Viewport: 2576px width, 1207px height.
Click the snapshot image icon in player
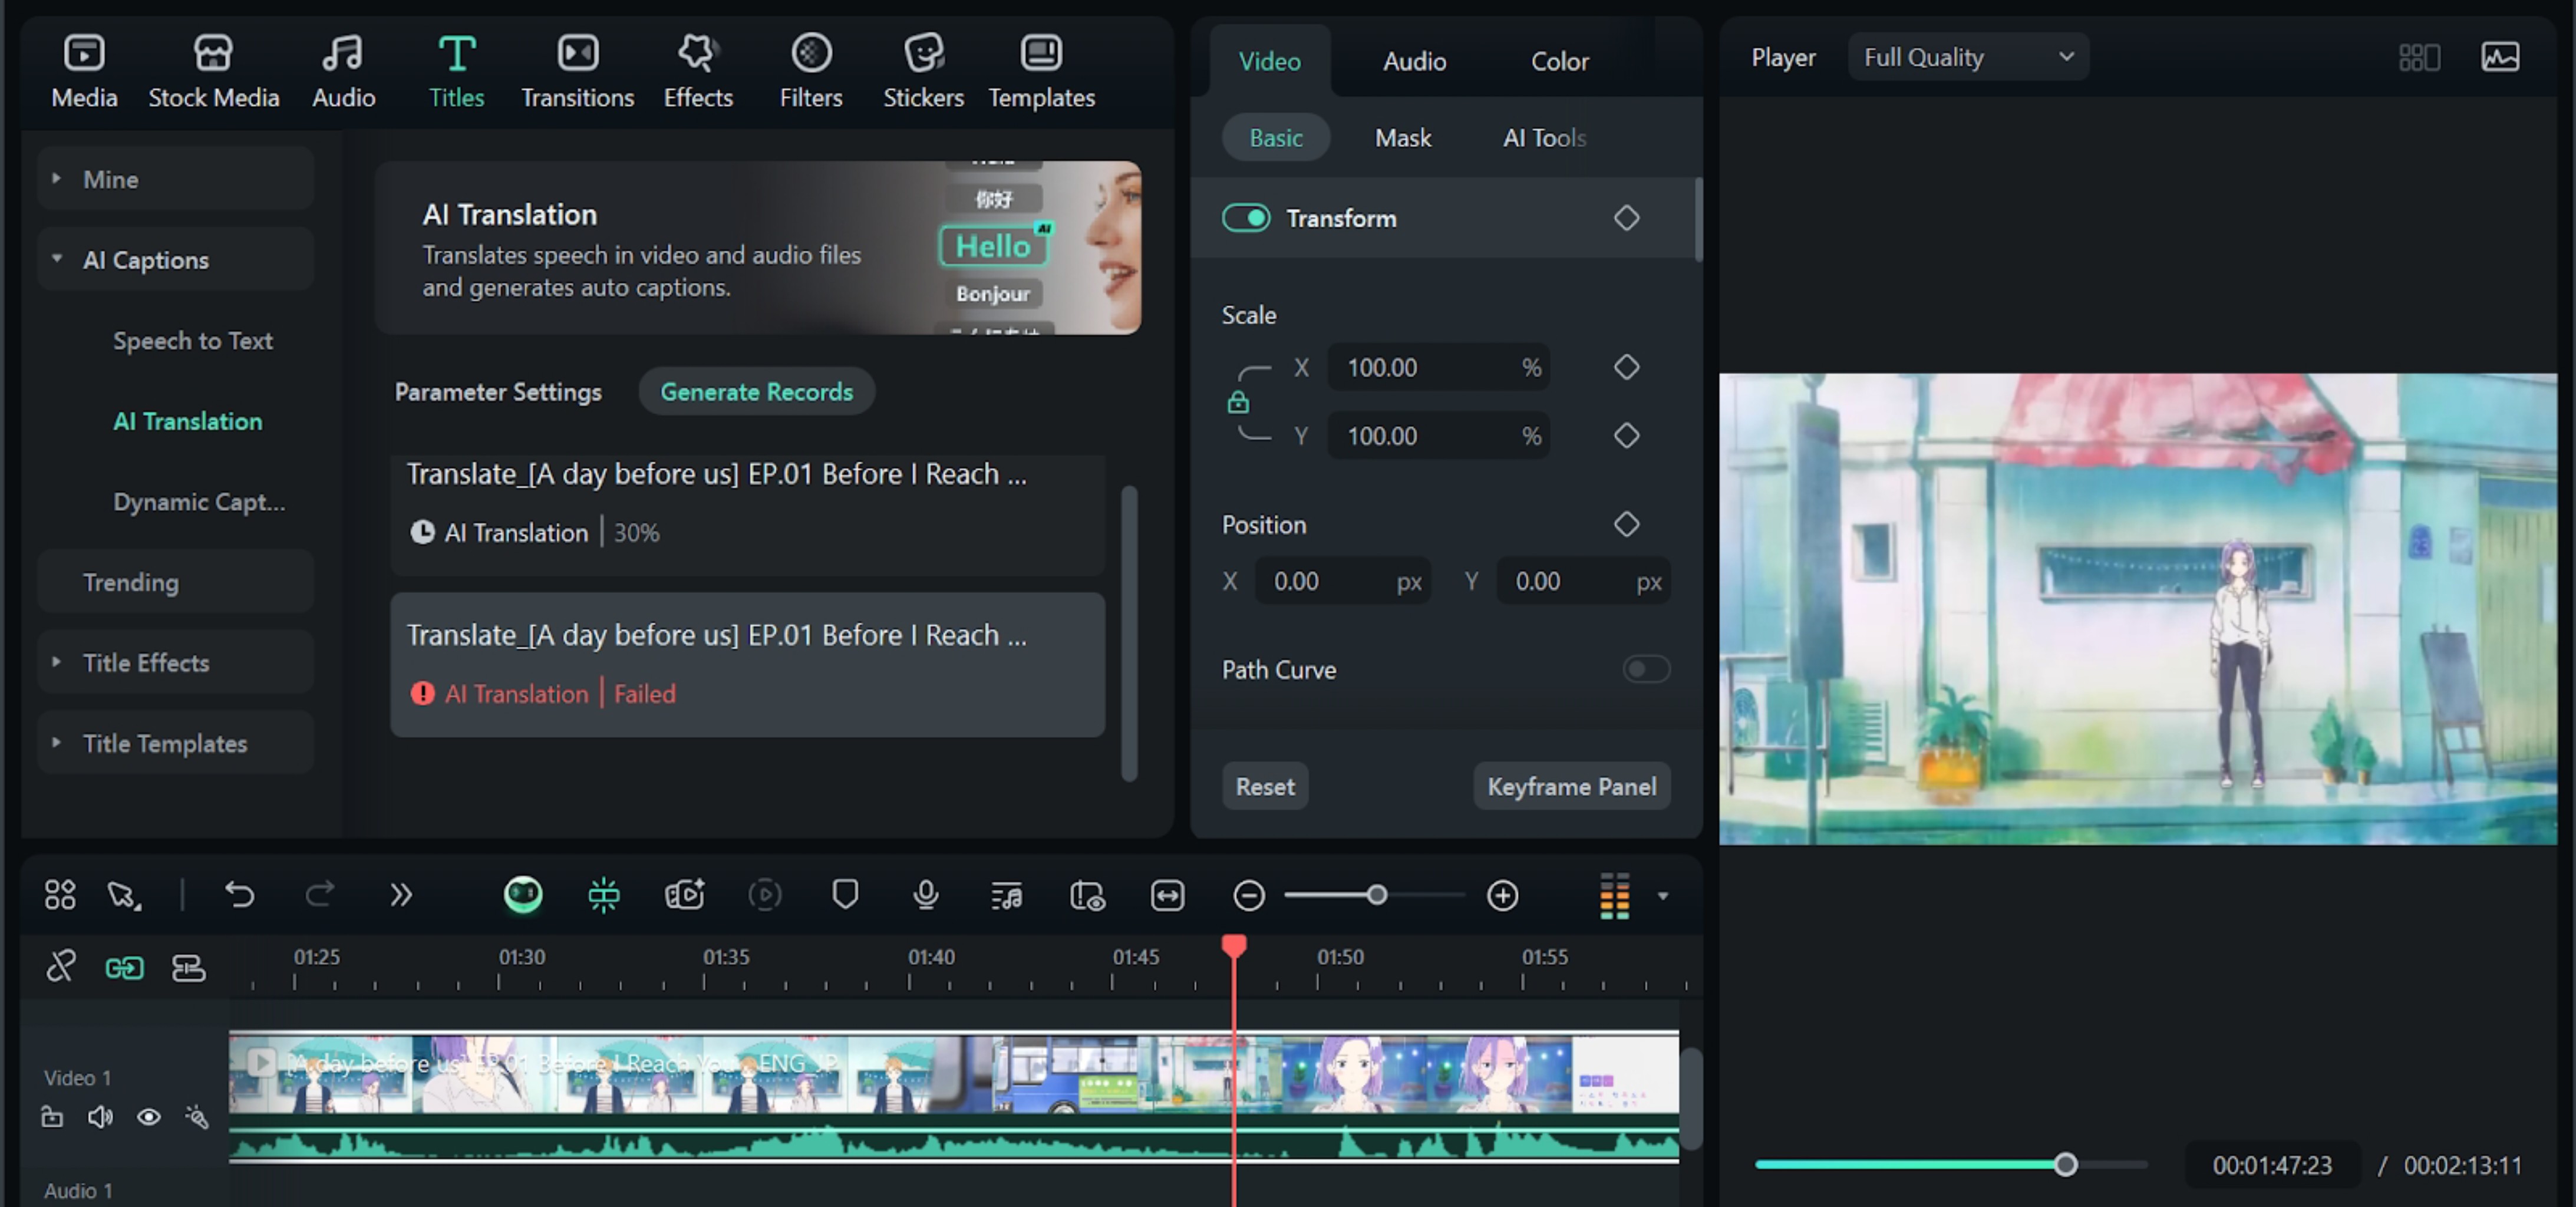click(x=2500, y=57)
